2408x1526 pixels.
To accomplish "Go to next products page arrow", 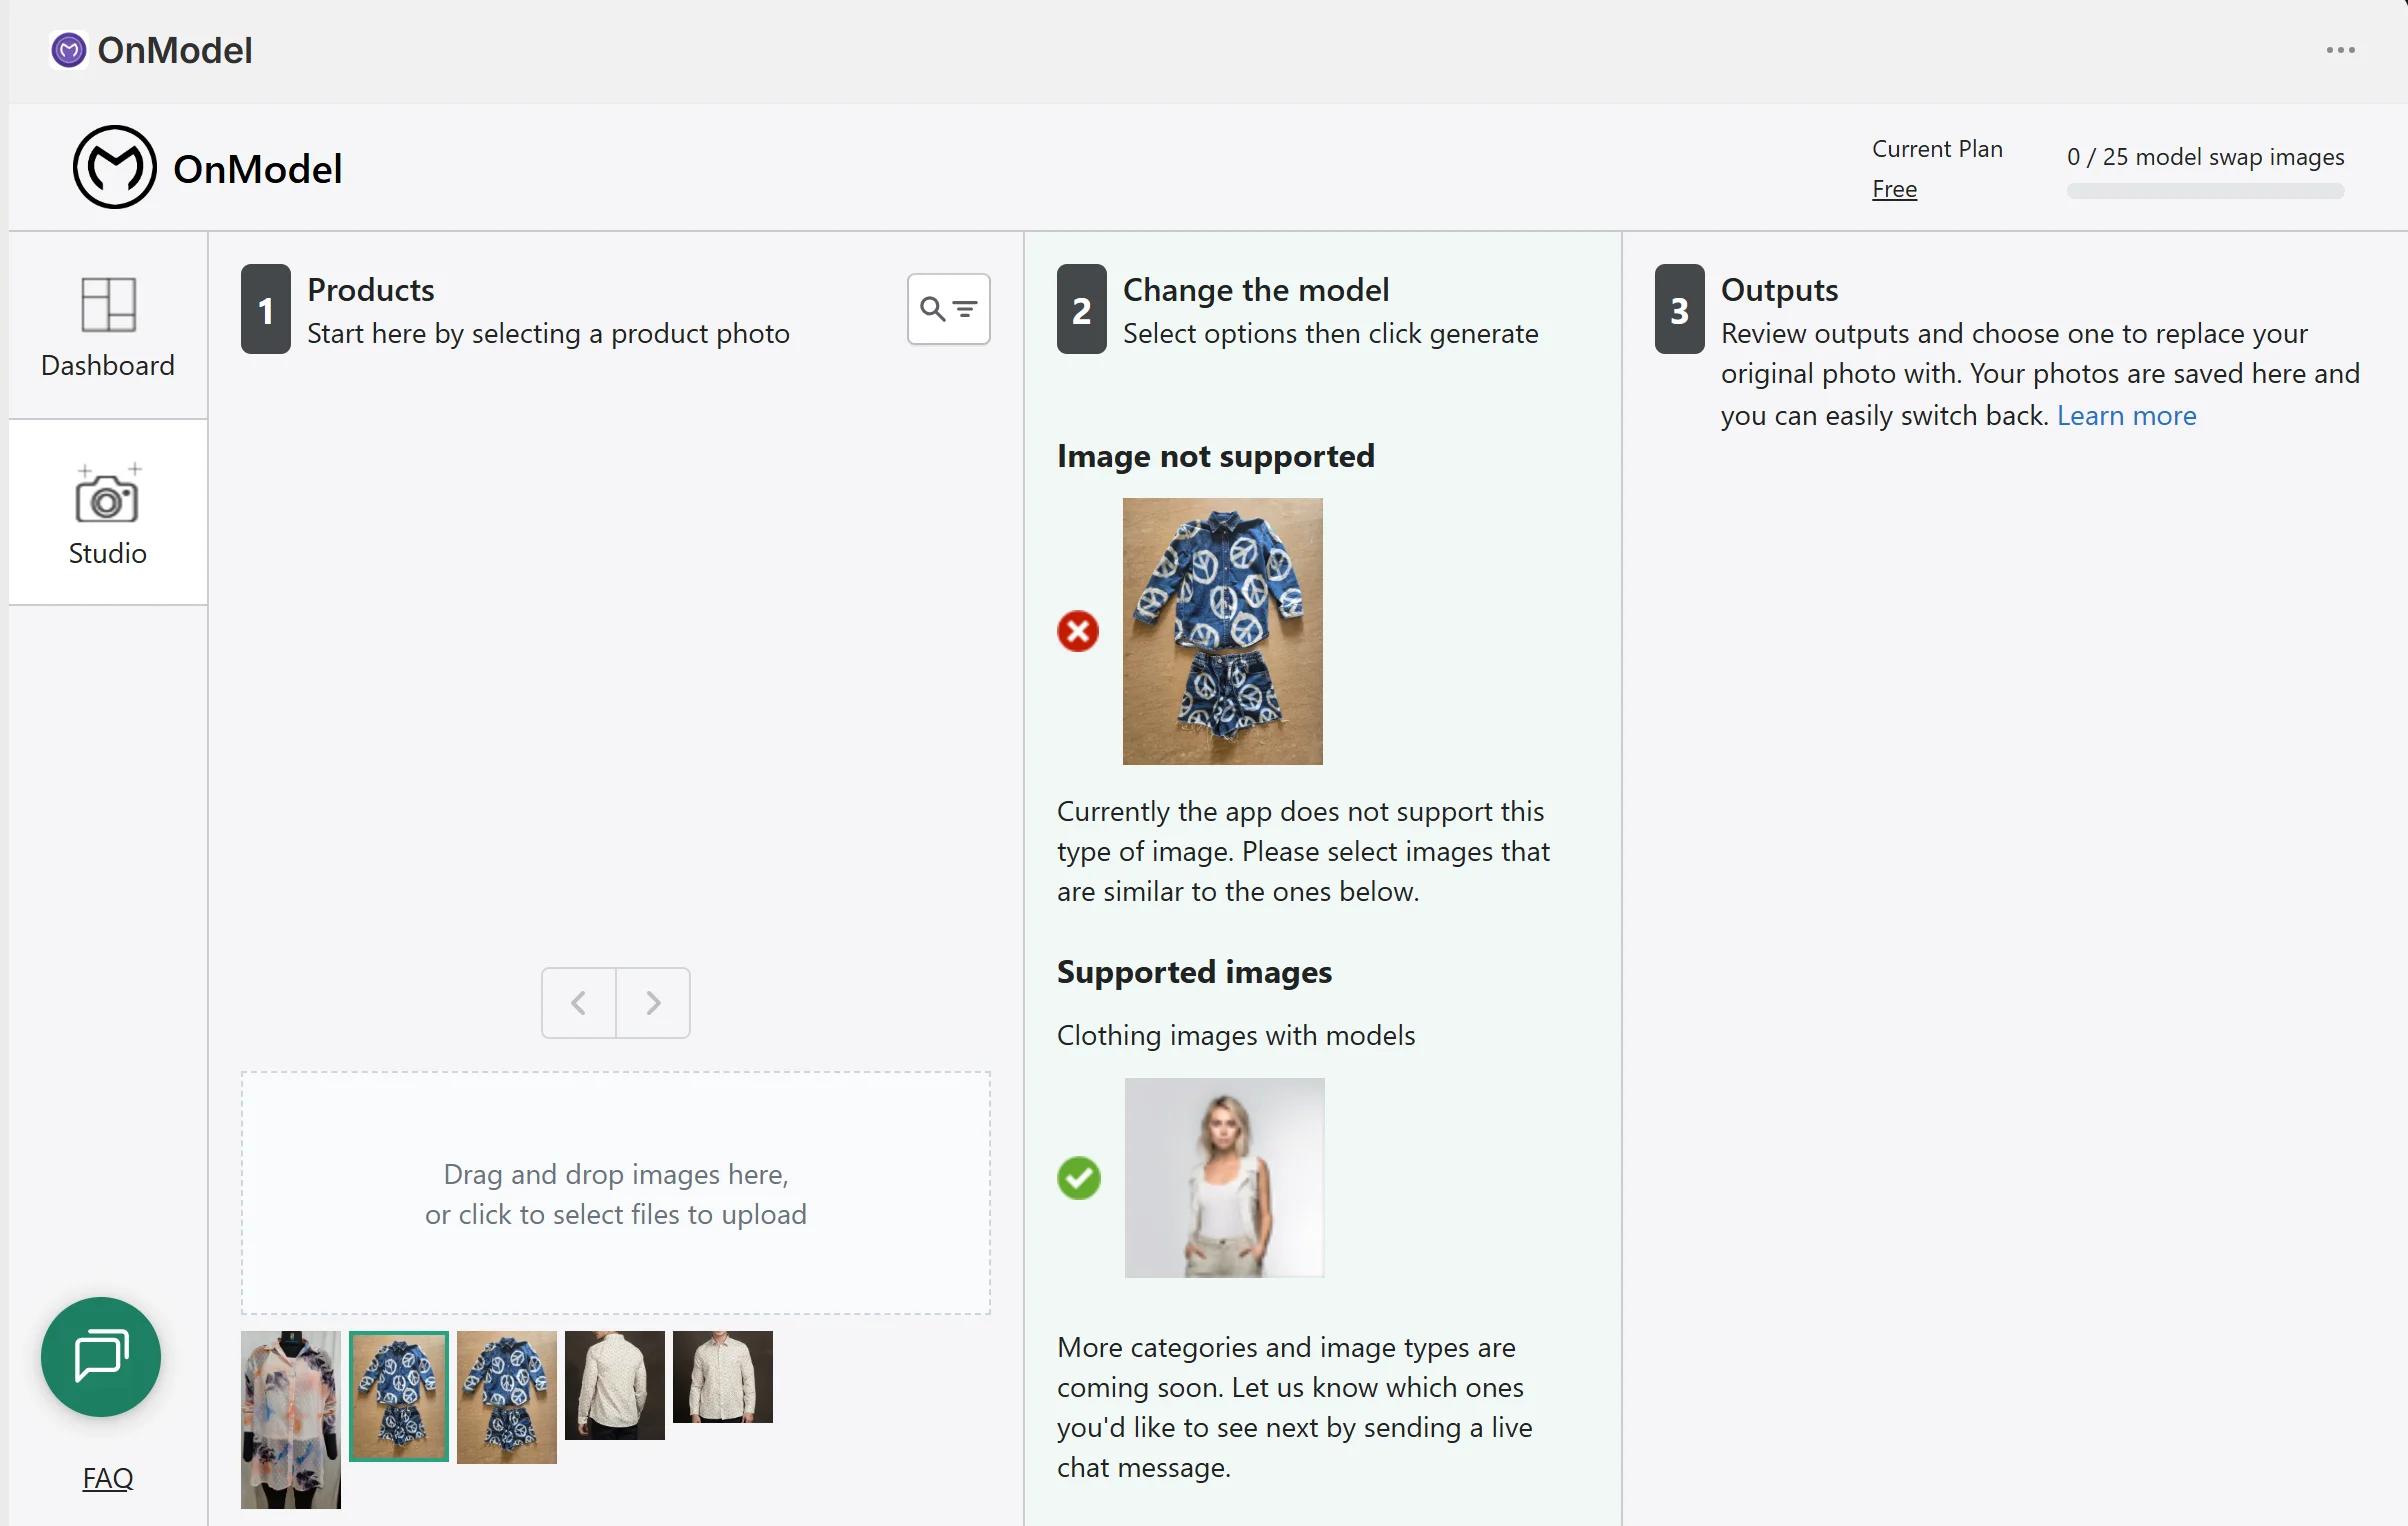I will [x=653, y=1003].
